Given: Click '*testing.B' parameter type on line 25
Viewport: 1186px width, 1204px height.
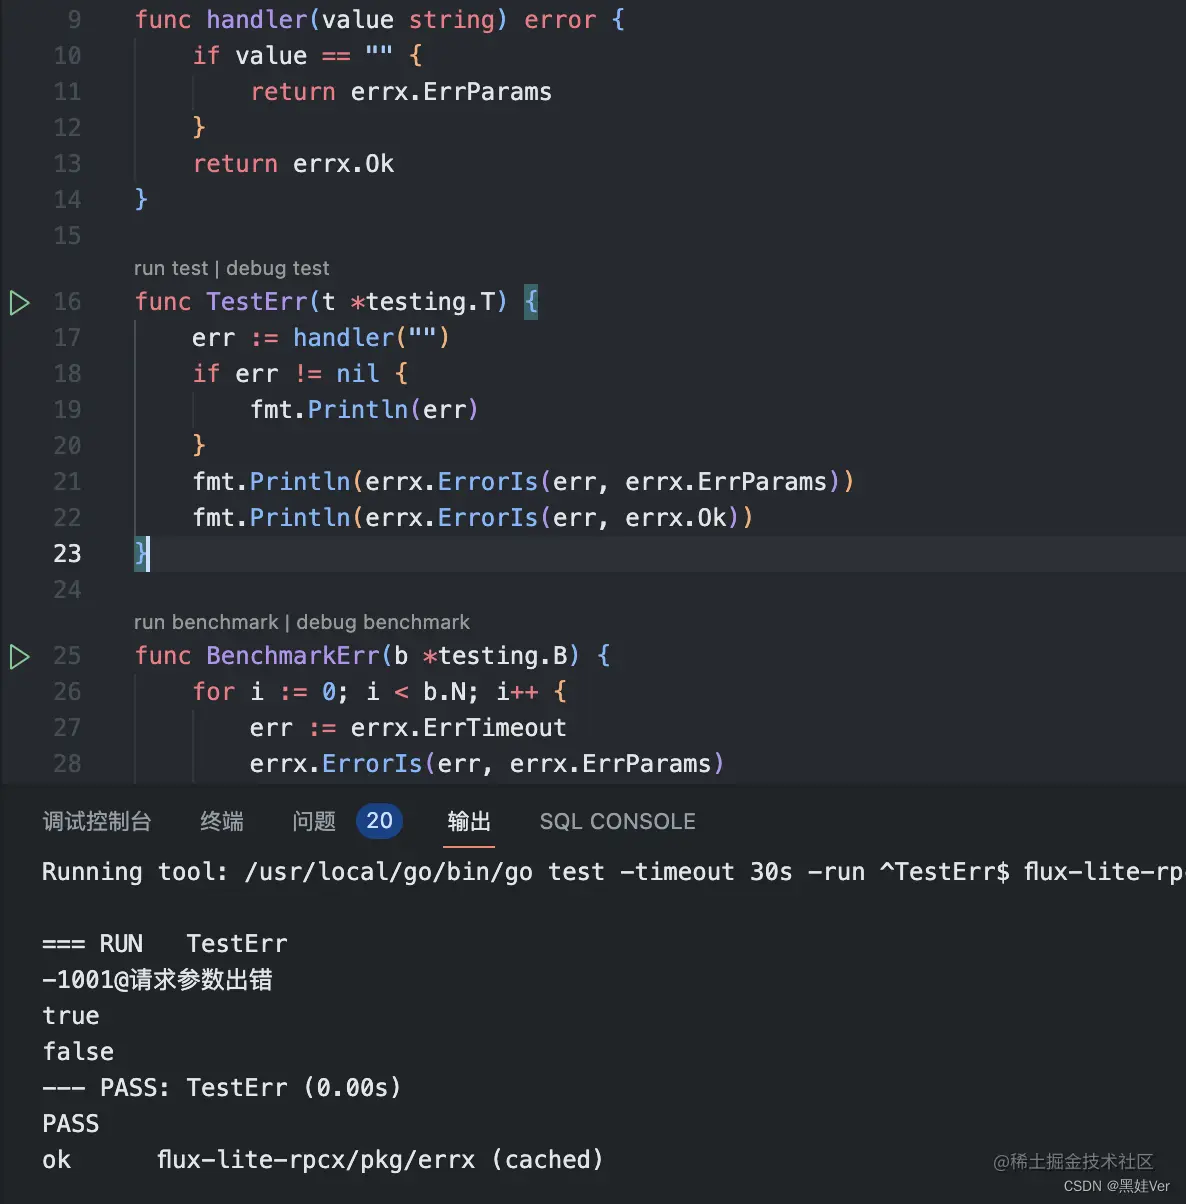Looking at the screenshot, I should 494,656.
